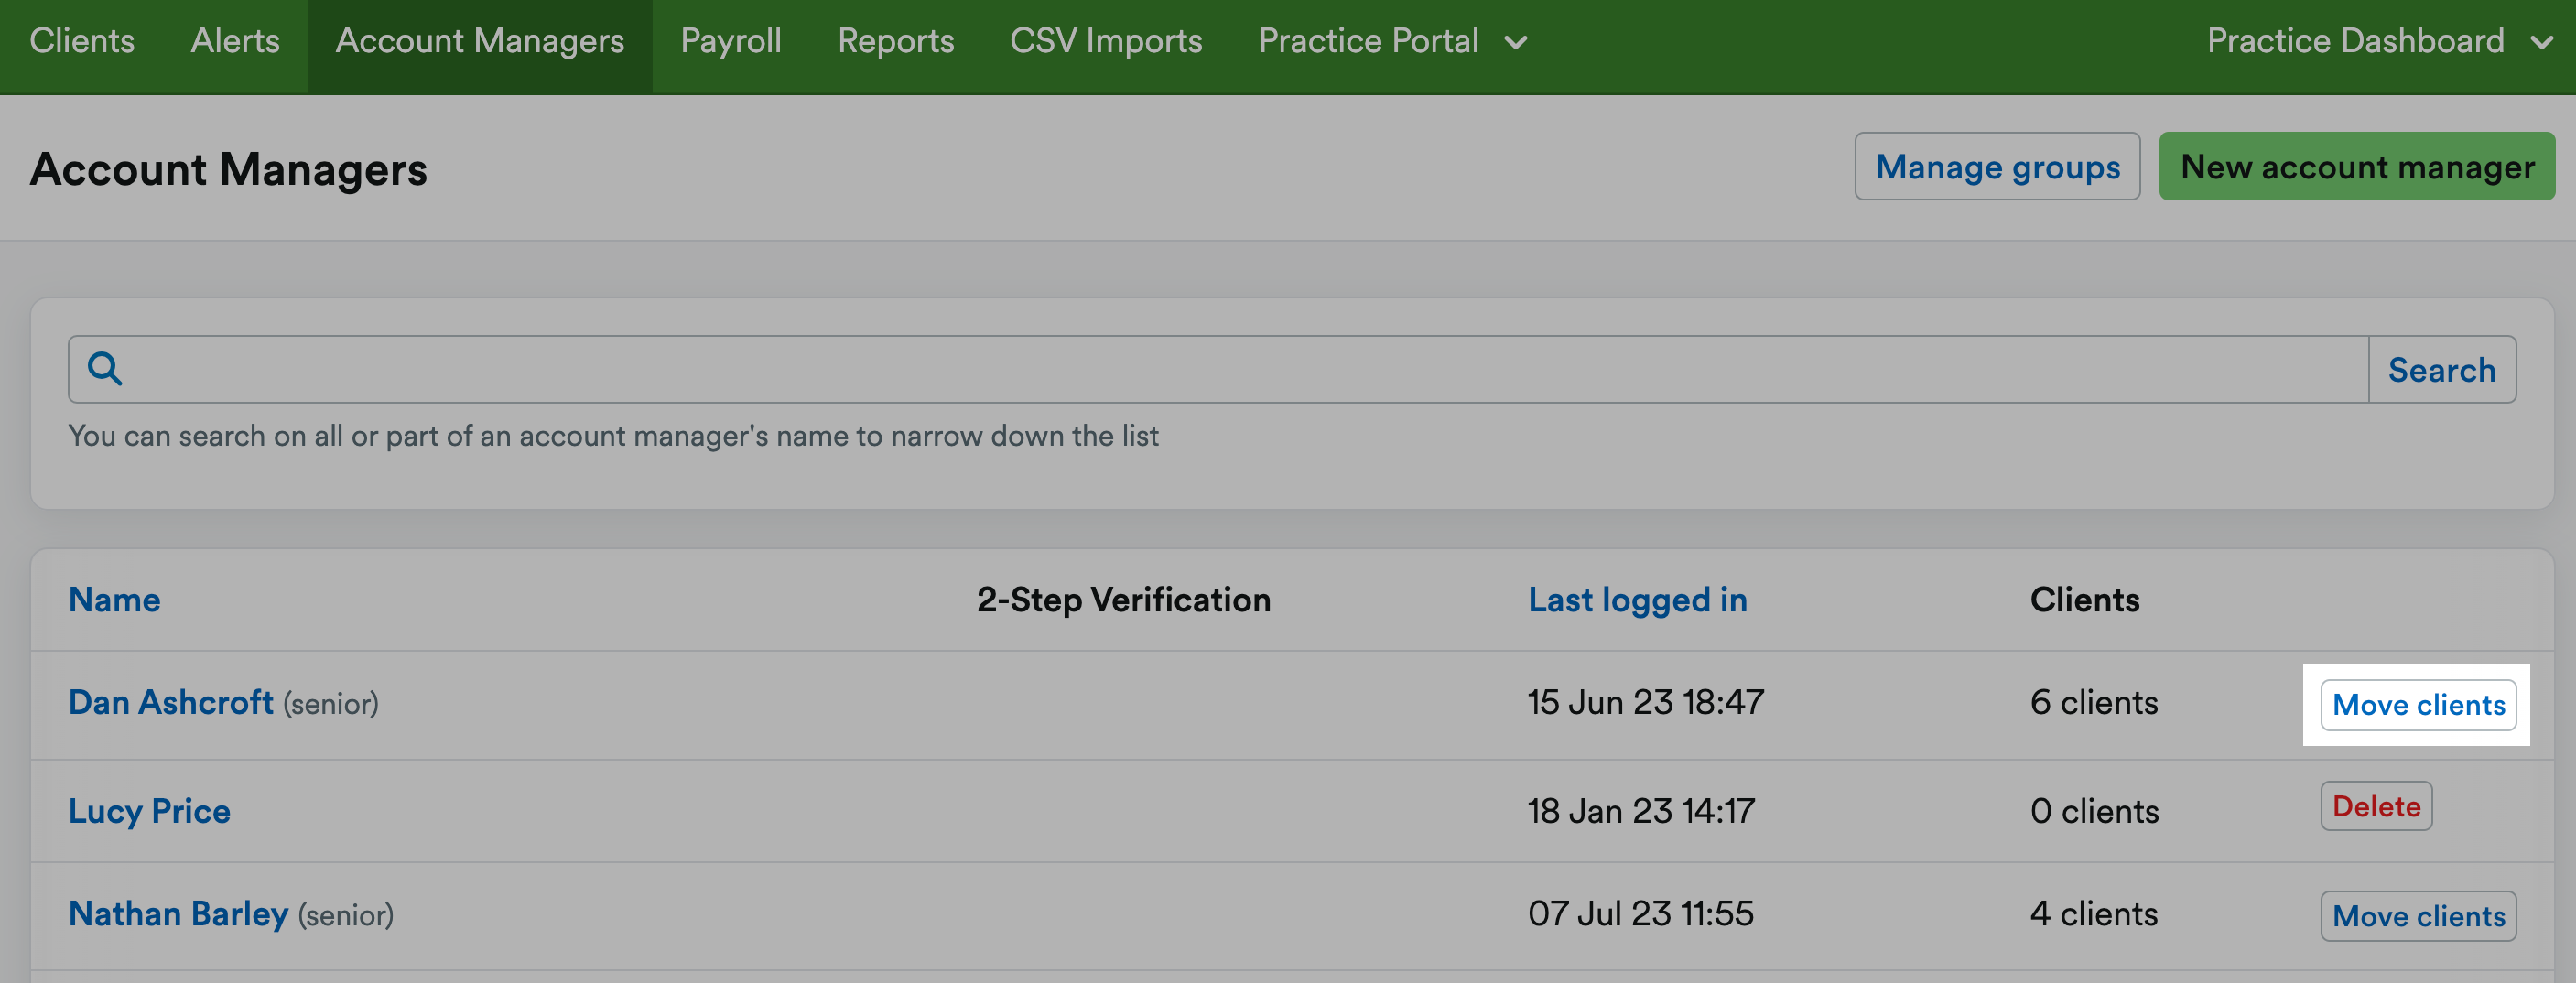Click the search hint text below the field
2576x983 pixels.
click(613, 436)
